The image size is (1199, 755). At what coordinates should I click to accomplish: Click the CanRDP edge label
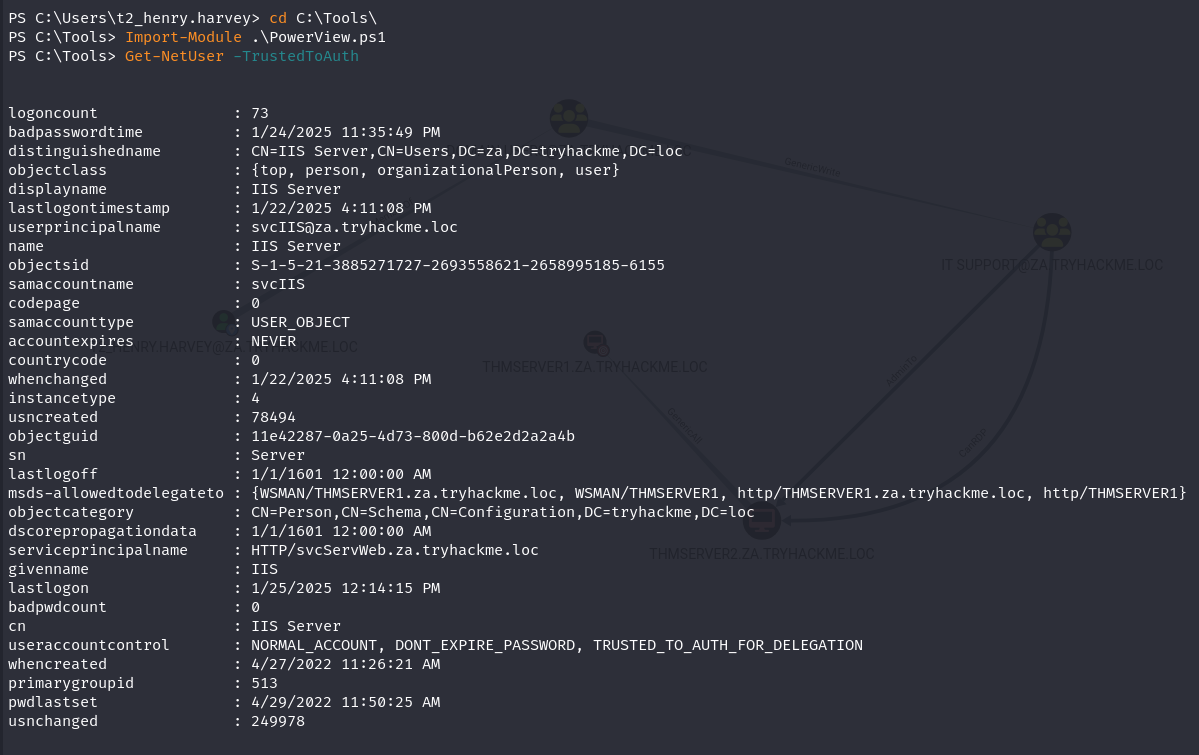tap(972, 443)
